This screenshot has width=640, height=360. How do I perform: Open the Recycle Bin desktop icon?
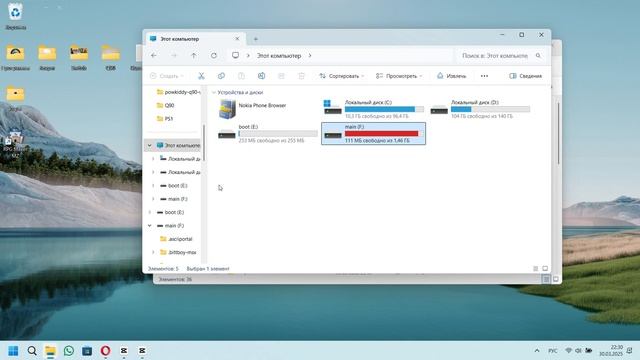click(15, 16)
